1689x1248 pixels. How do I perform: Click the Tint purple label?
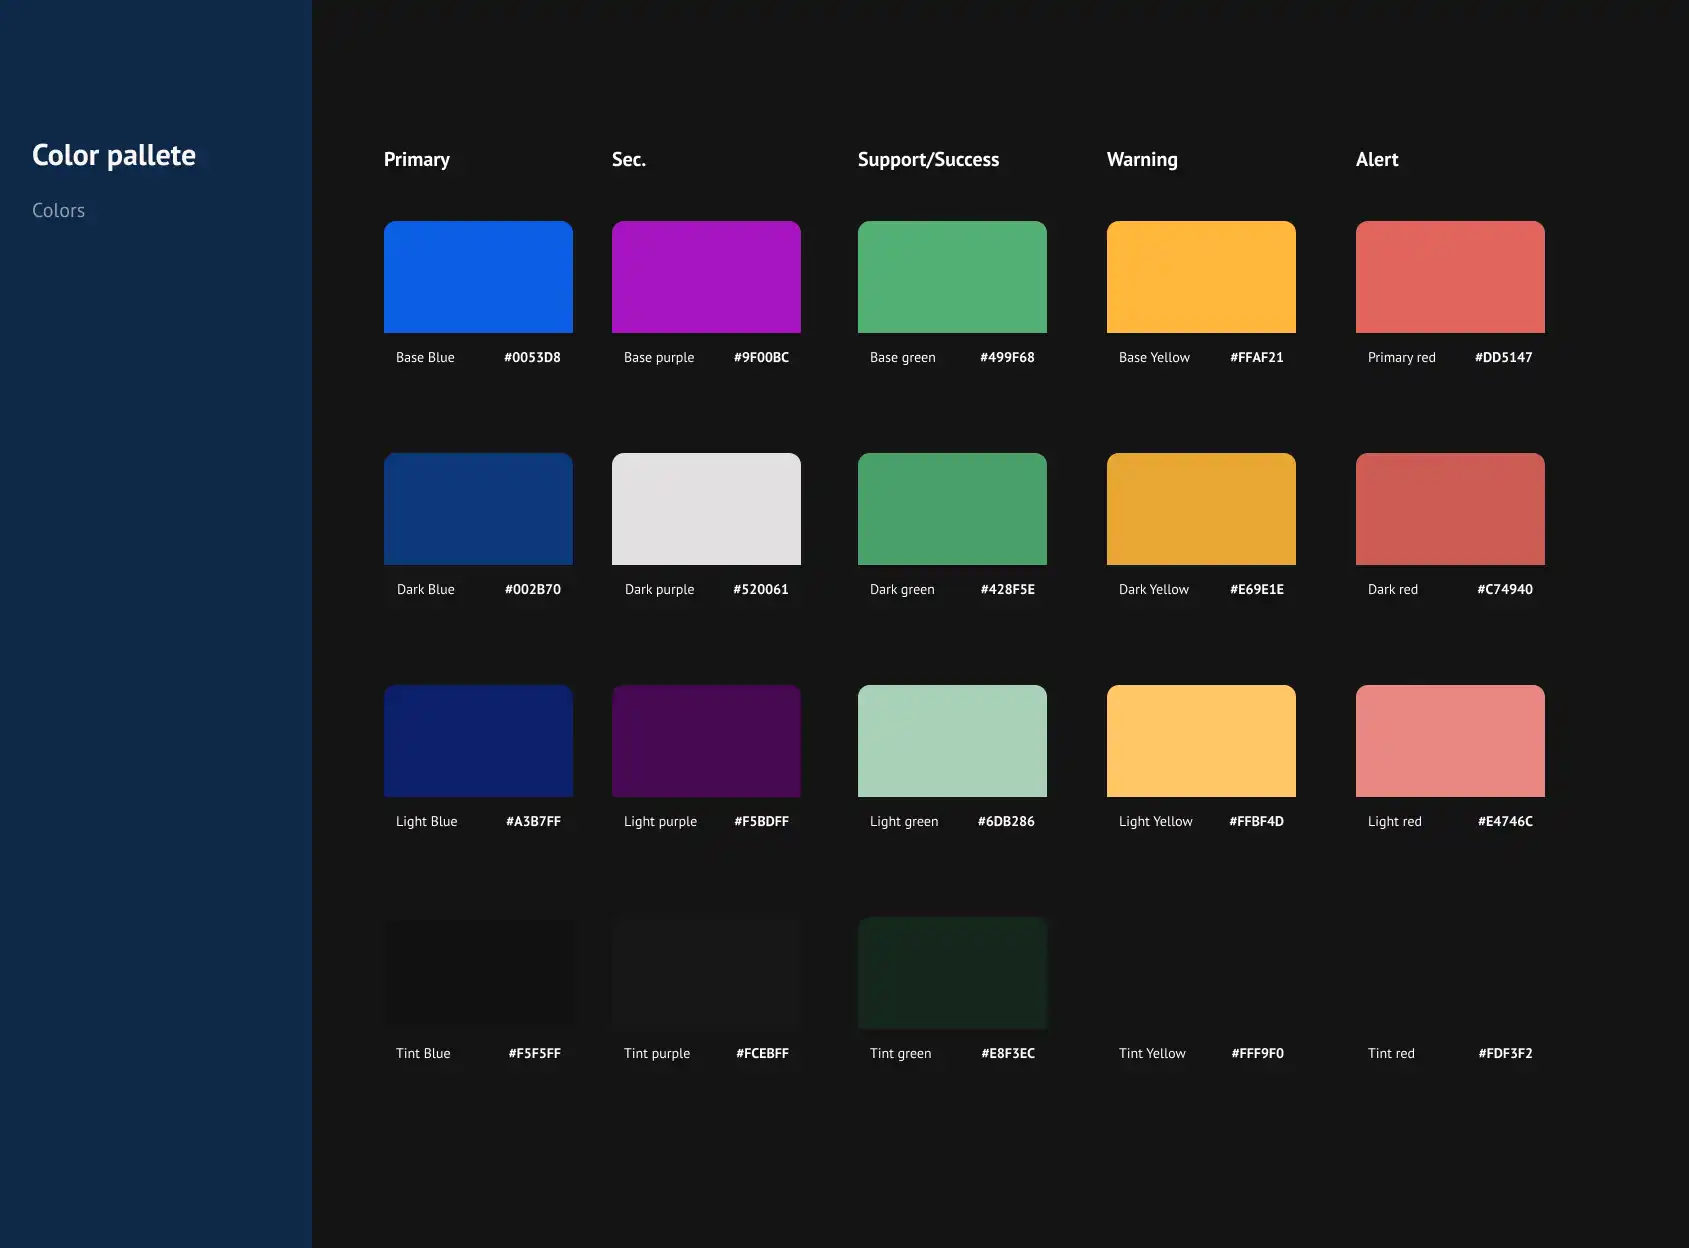[657, 1054]
